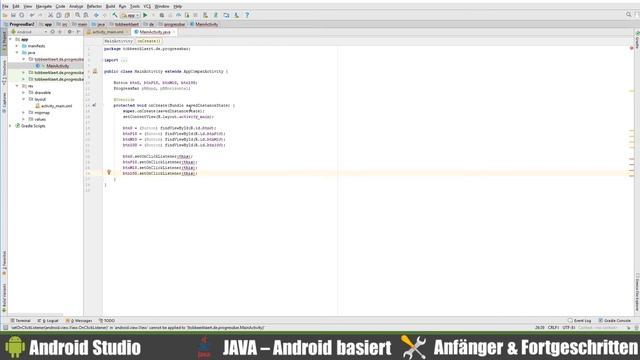Run the app with green play icon
This screenshot has width=640, height=360.
point(145,15)
